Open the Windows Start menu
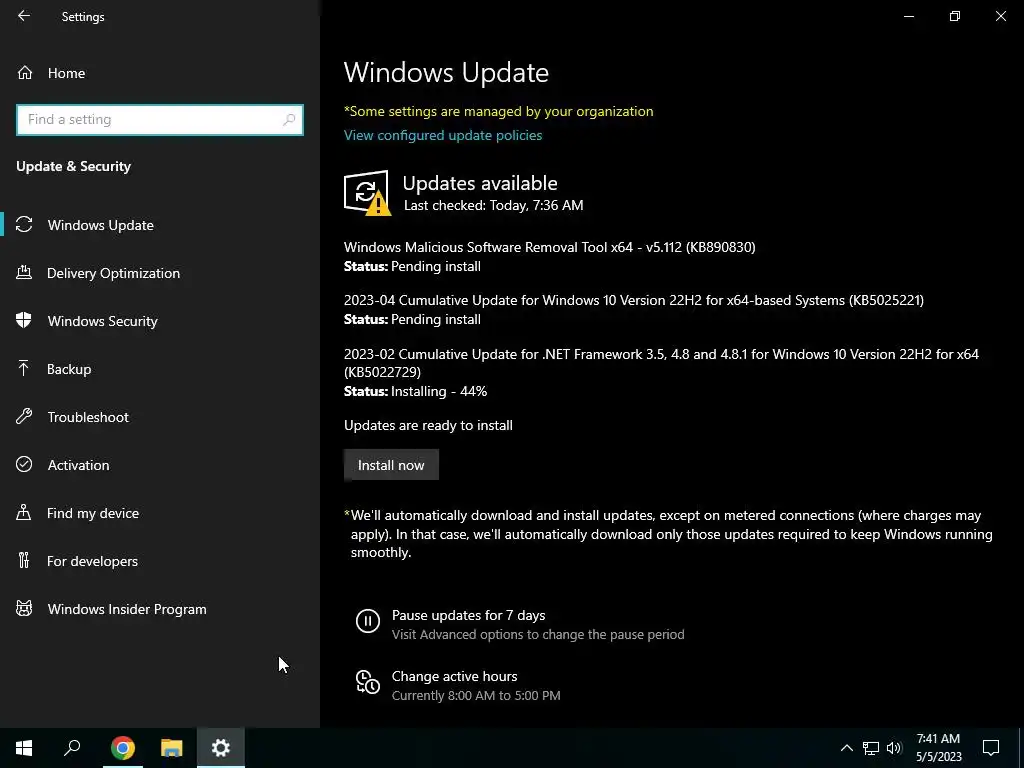The height and width of the screenshot is (768, 1024). pos(24,748)
